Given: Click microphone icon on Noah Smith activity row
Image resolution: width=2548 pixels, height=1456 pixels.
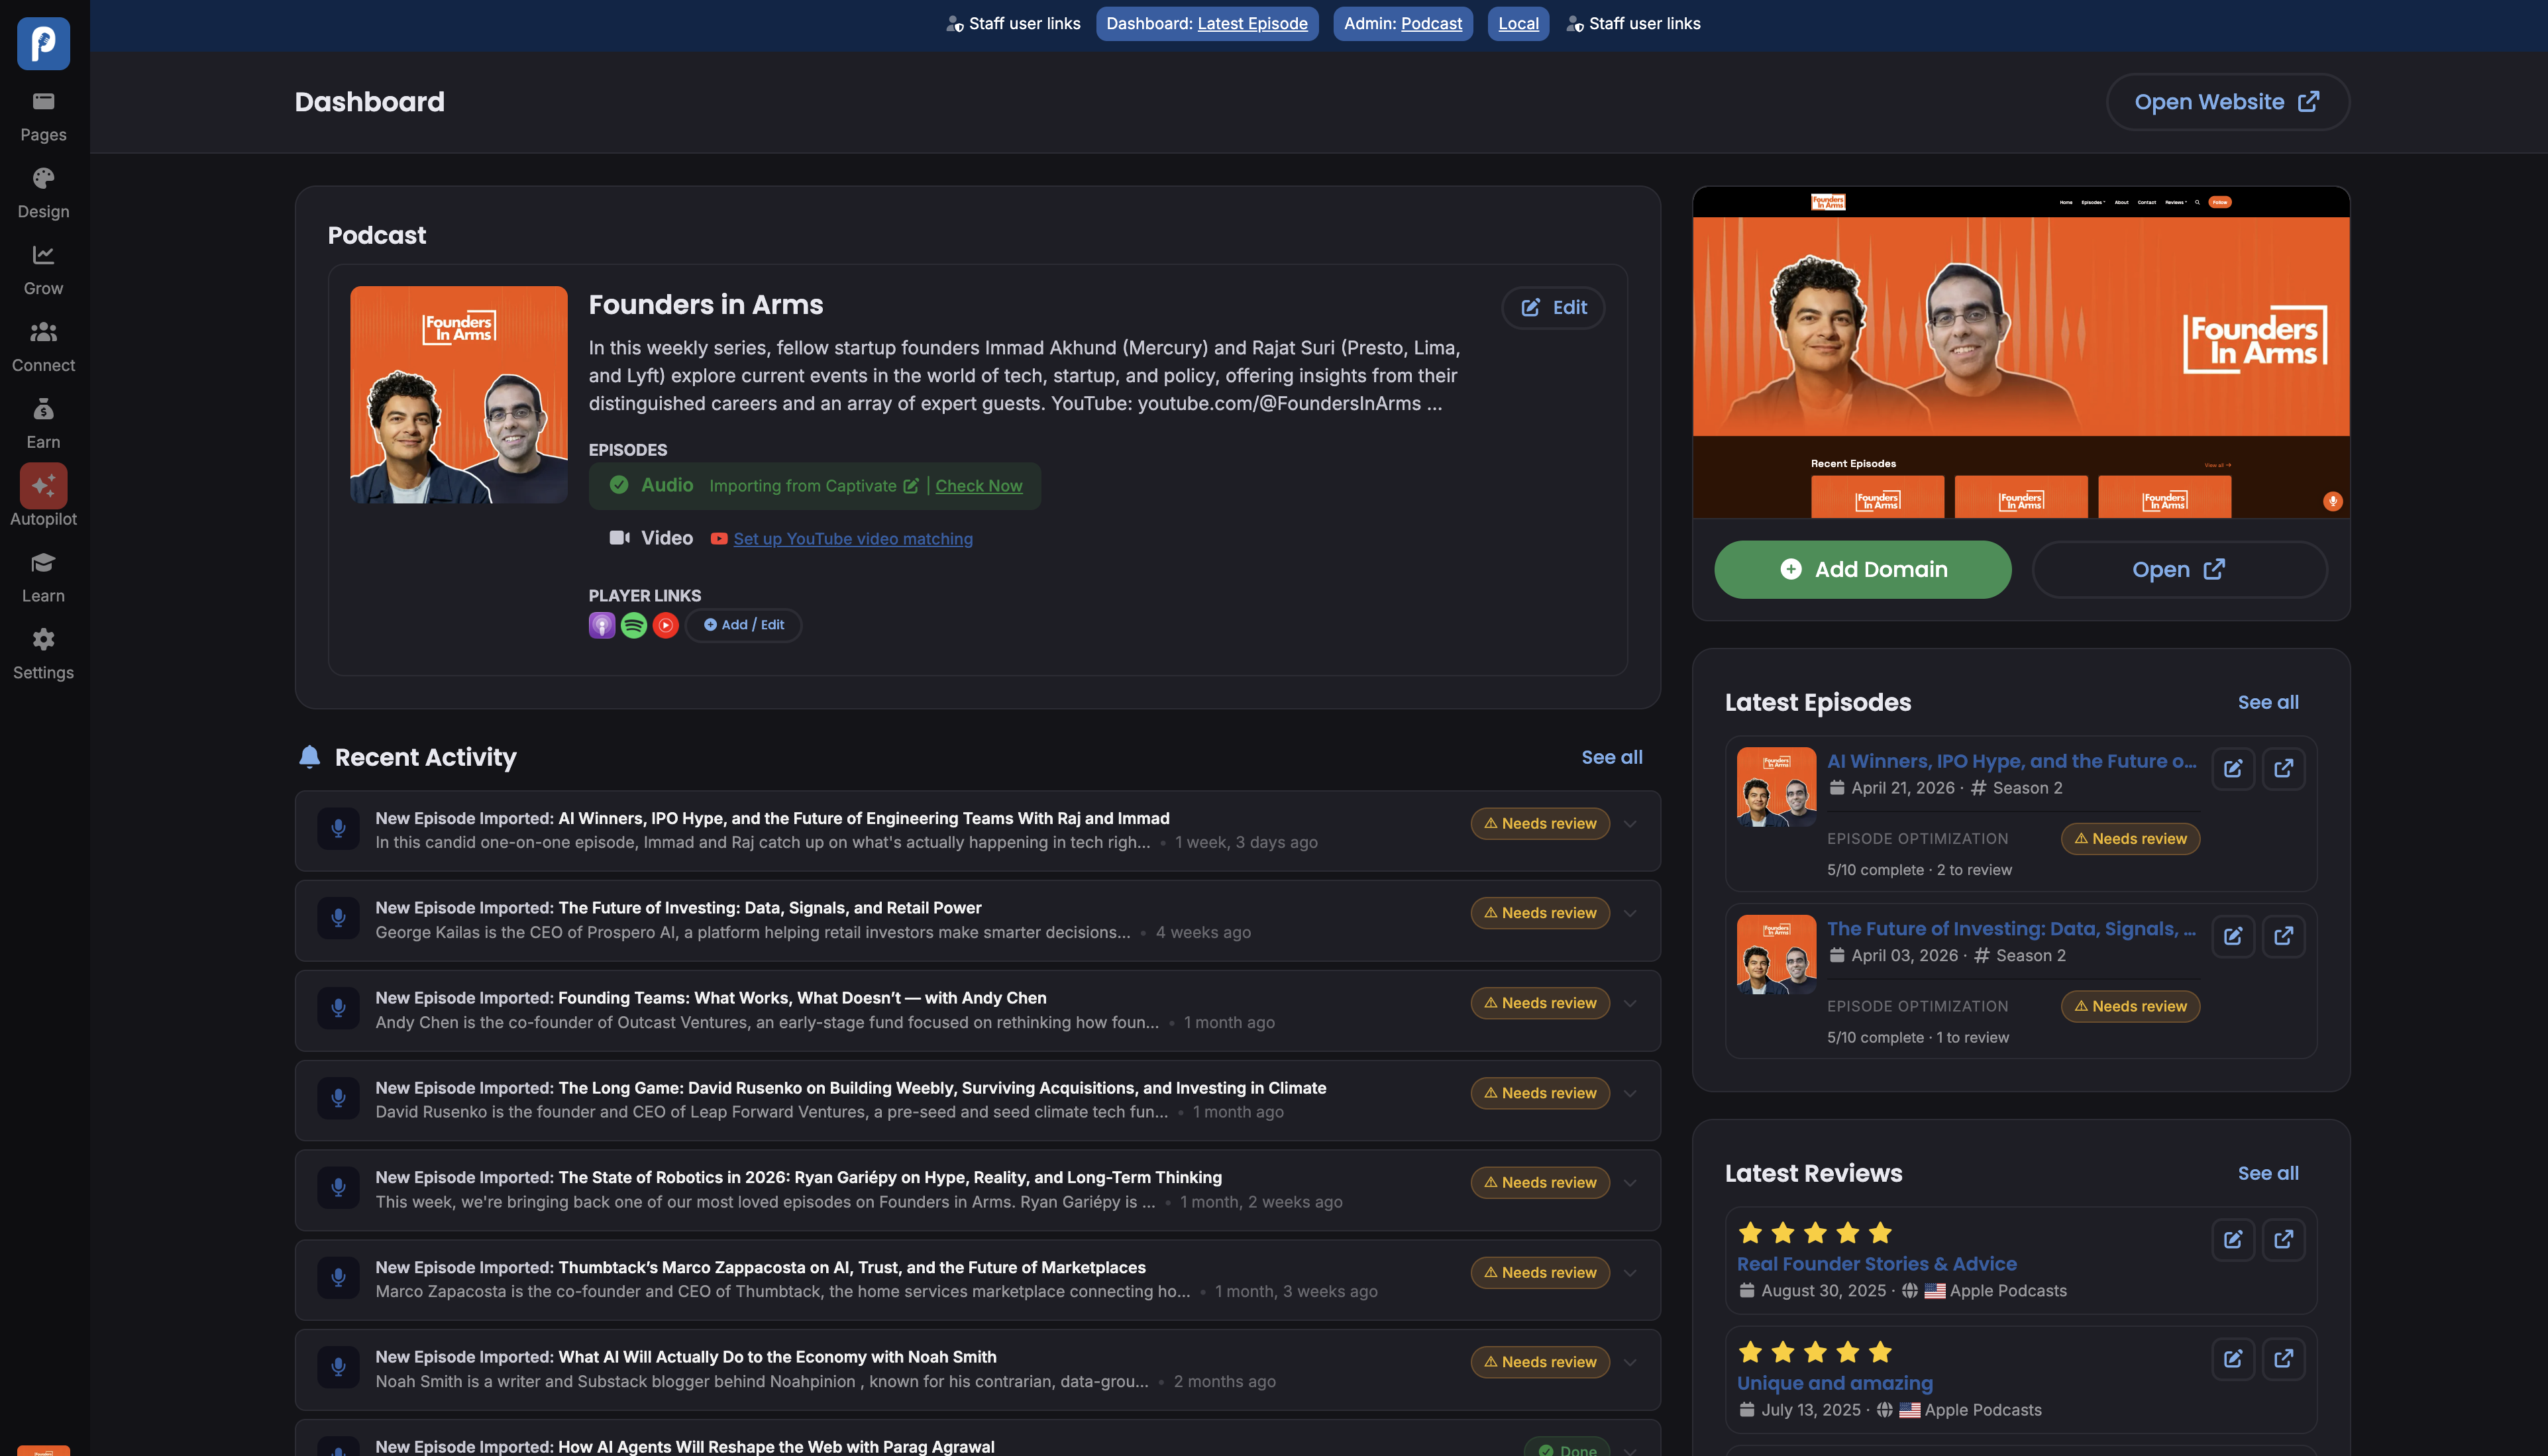Looking at the screenshot, I should [x=339, y=1367].
